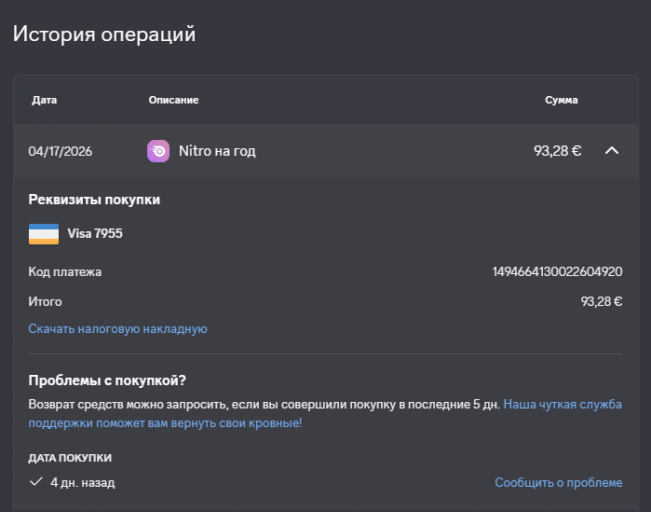The width and height of the screenshot is (651, 512).
Task: Click the История операций heading
Action: [104, 34]
